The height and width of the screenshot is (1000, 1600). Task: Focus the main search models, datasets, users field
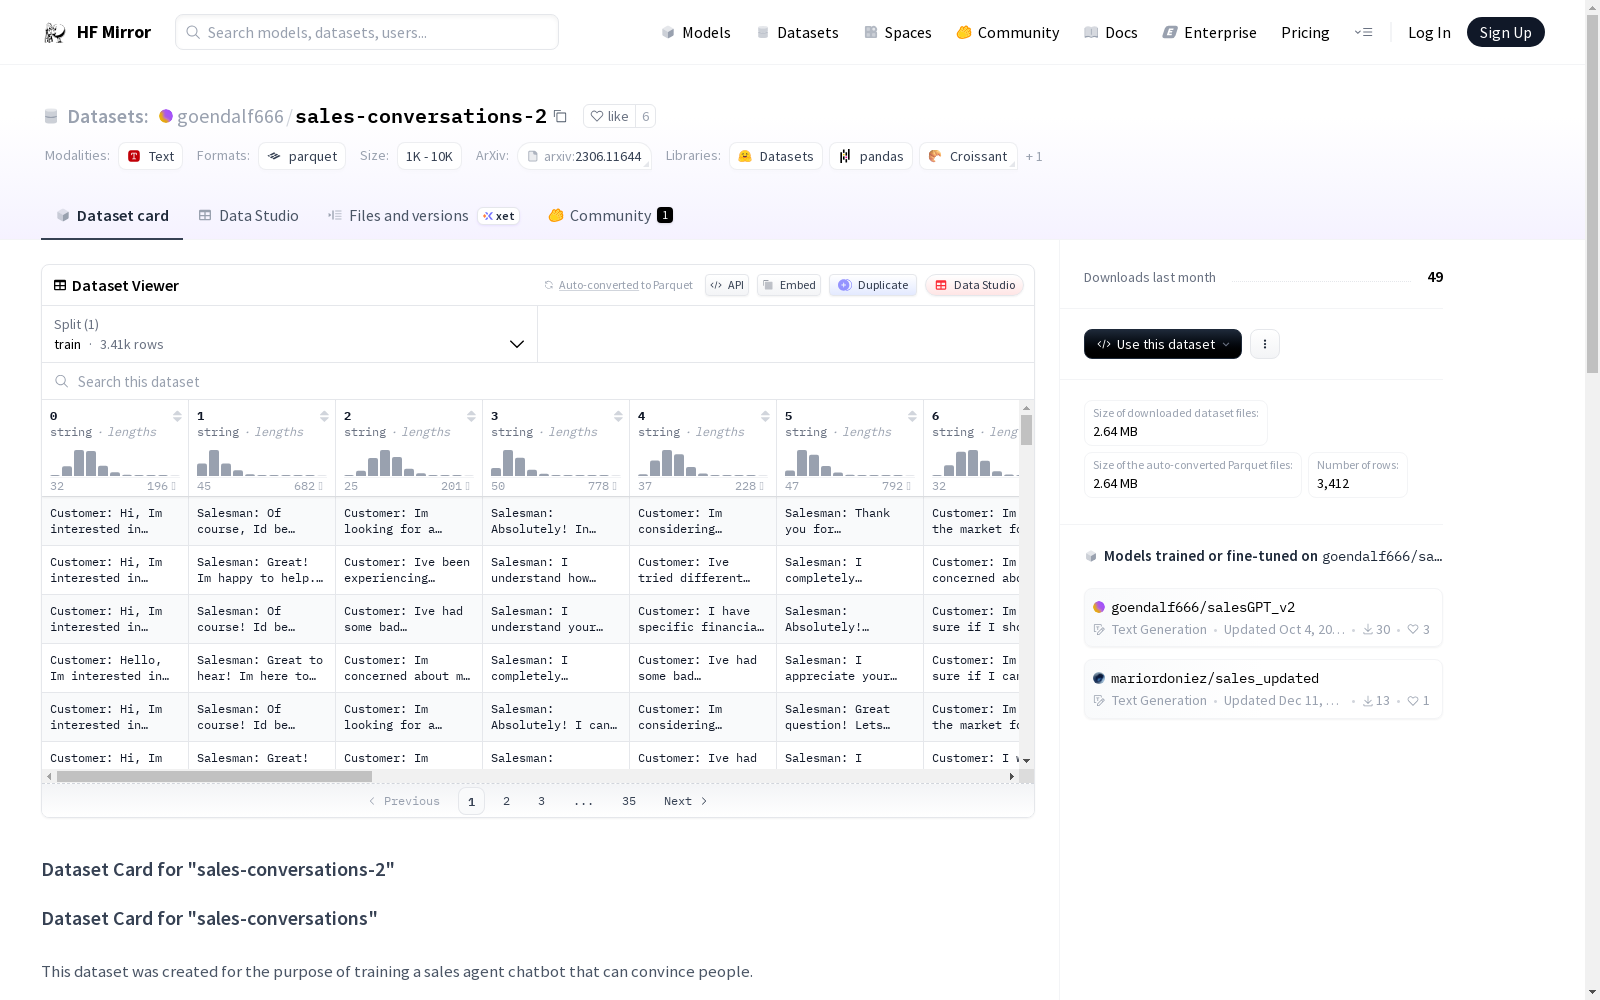[367, 32]
